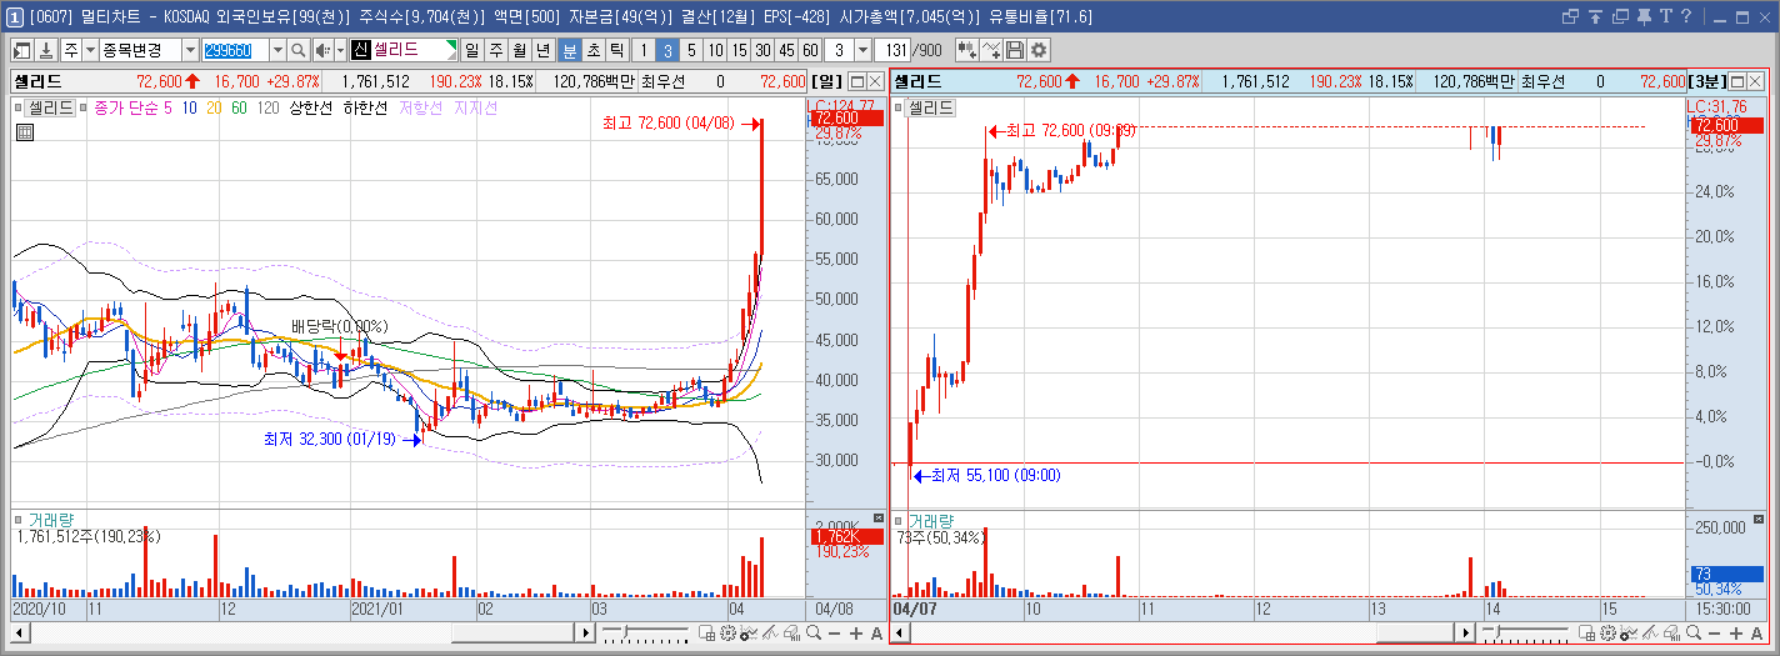This screenshot has height=656, width=1780.
Task: Open the stock code history dropdown arrow
Action: coord(278,50)
